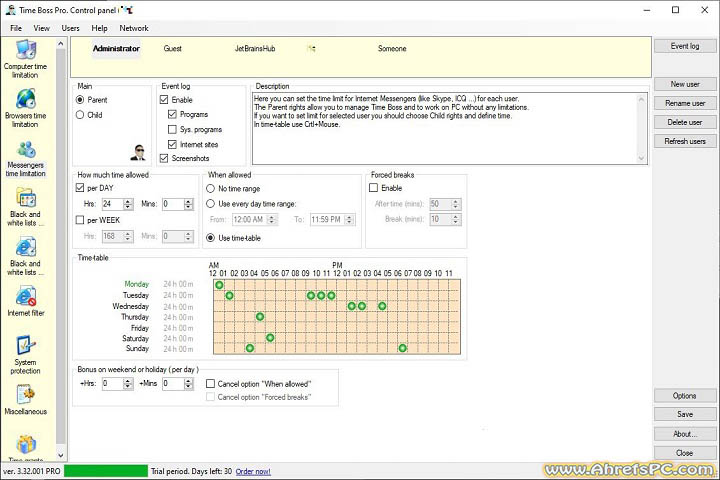
Task: Select the JetBrainsHub user
Action: [255, 49]
